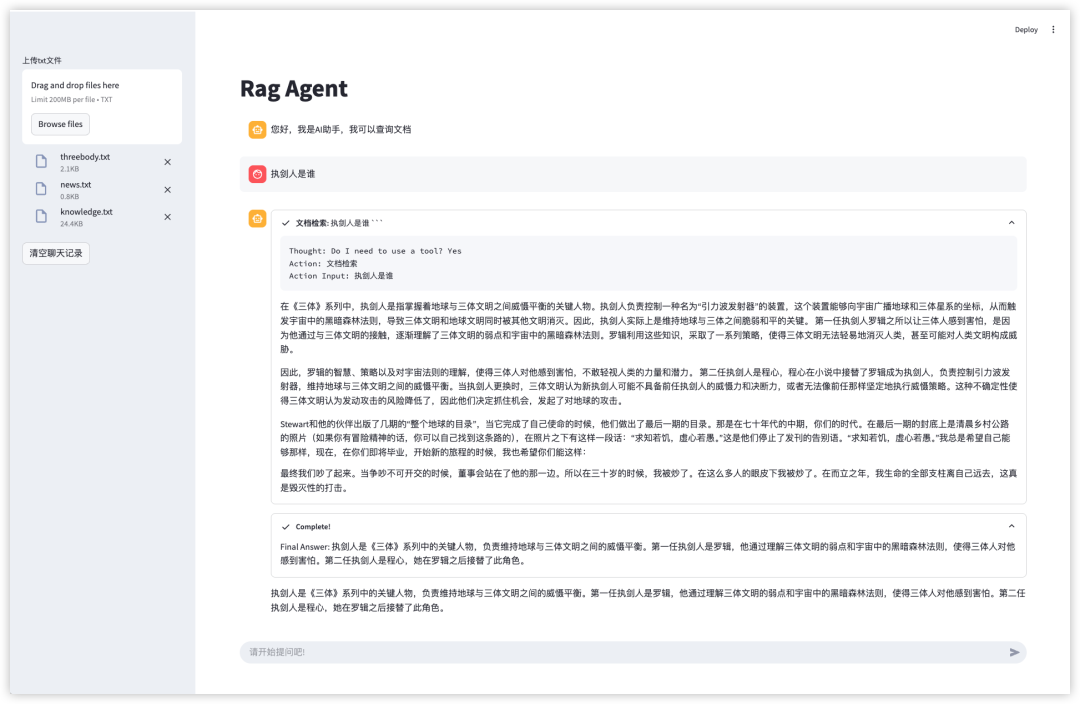Viewport: 1080px width, 704px height.
Task: Click the 文档检索 status check icon
Action: (285, 223)
